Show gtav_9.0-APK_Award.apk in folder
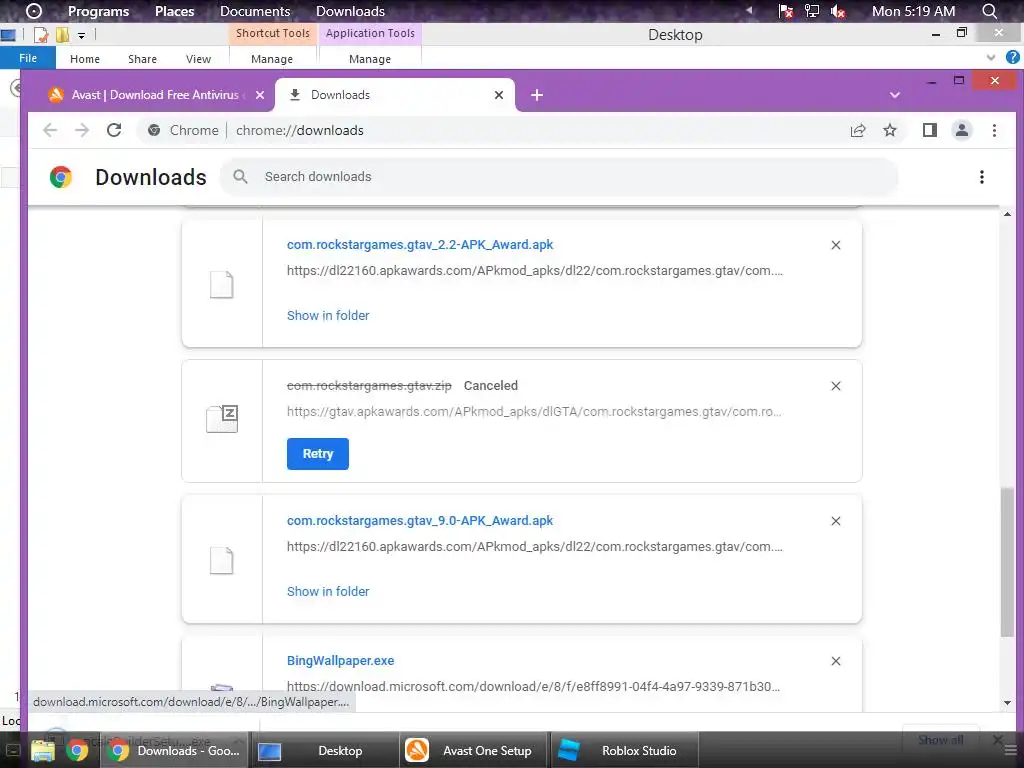 click(x=328, y=591)
